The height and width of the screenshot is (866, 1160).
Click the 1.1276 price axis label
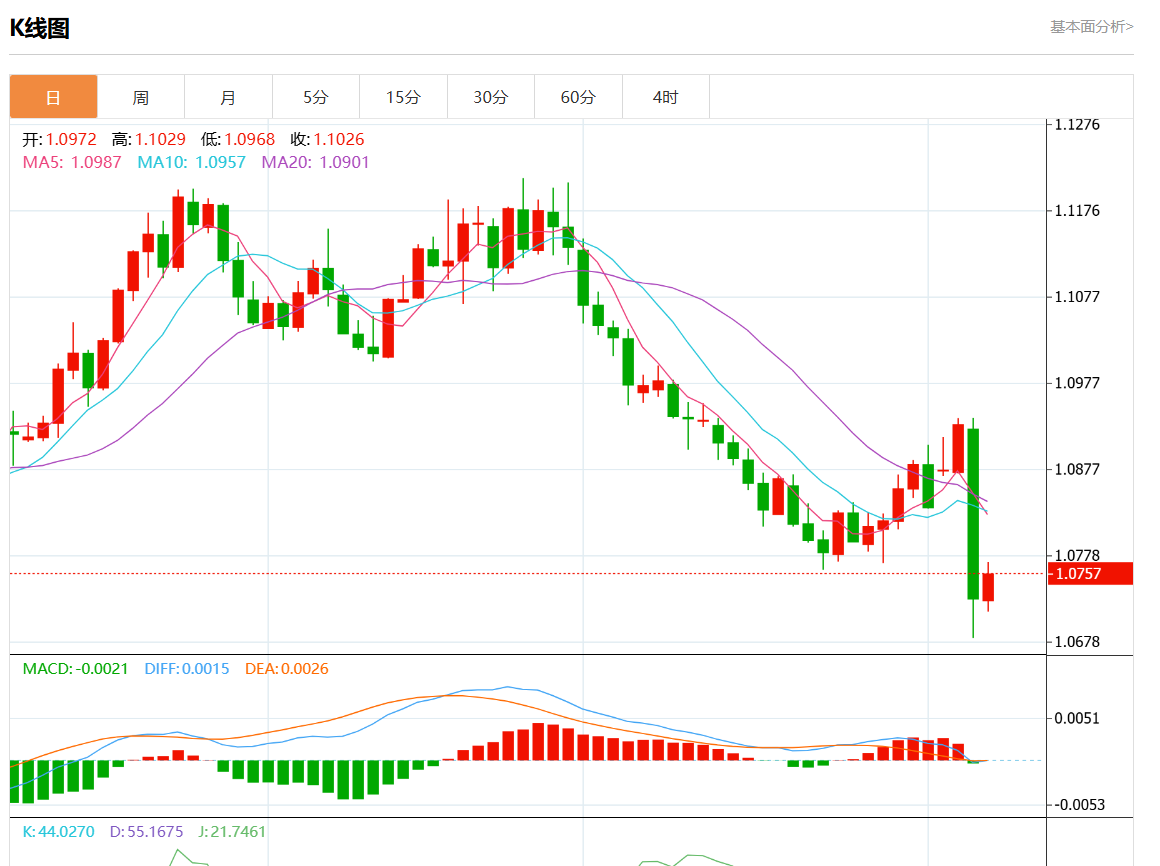click(x=1077, y=125)
